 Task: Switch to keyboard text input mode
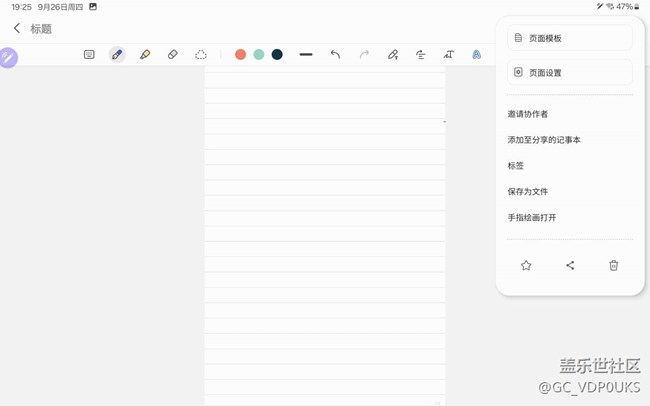[x=89, y=55]
